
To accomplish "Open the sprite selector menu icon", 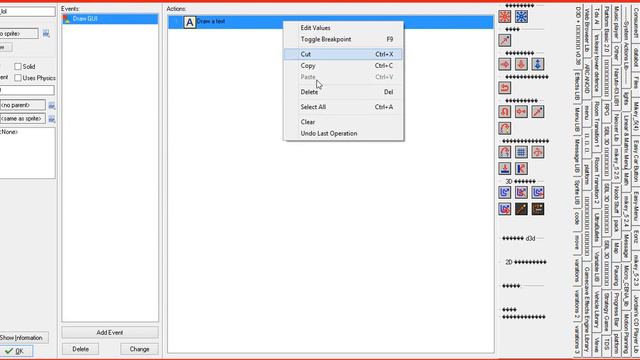I will pos(46,34).
